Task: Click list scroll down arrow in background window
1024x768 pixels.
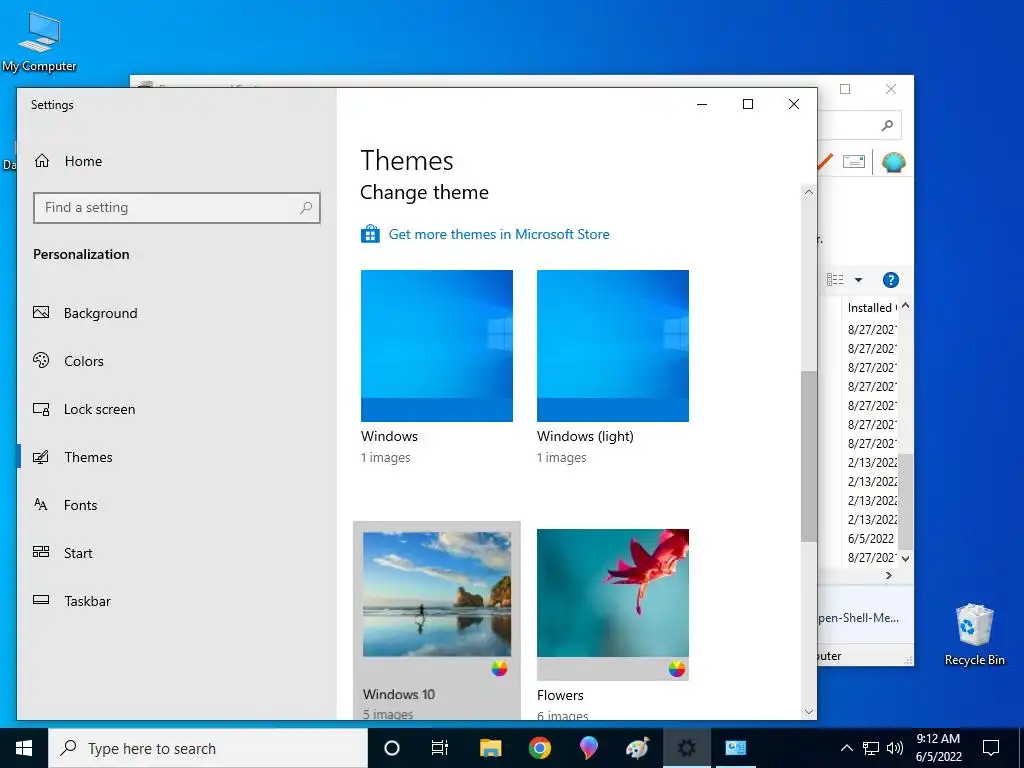Action: click(905, 558)
